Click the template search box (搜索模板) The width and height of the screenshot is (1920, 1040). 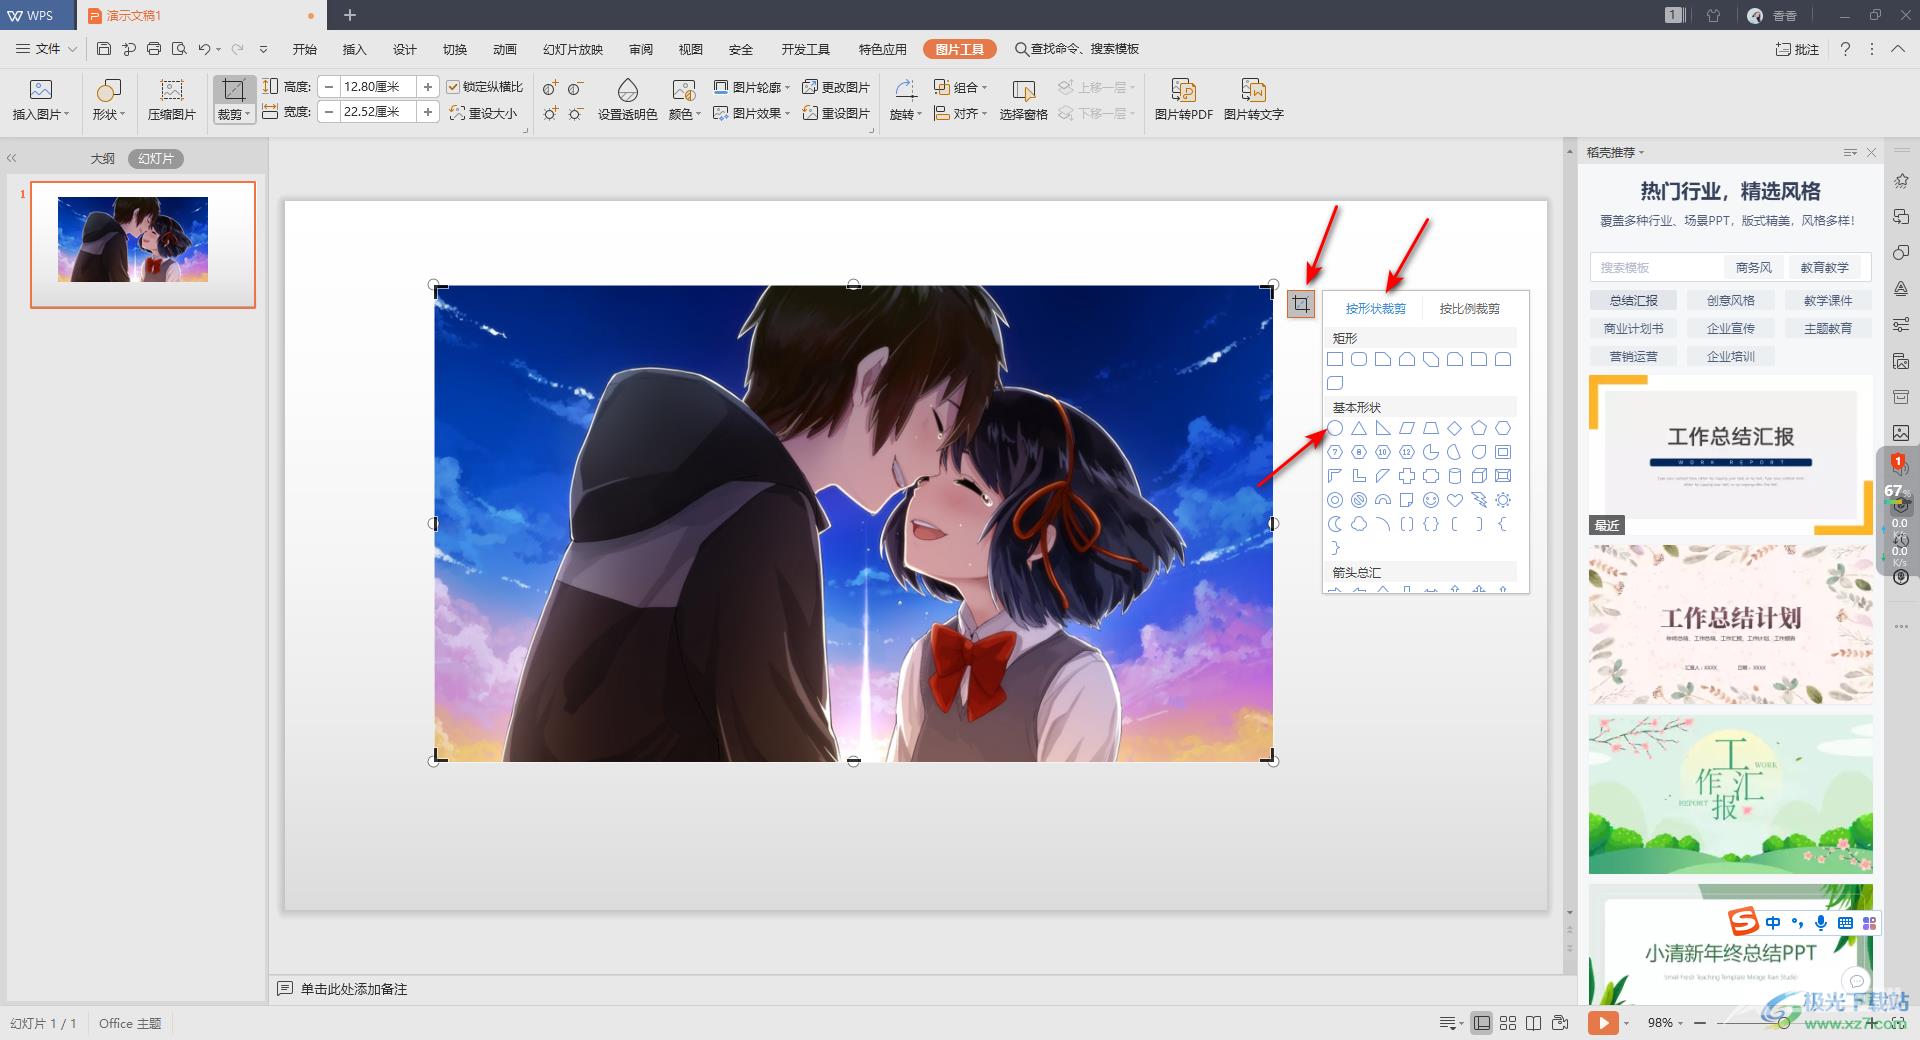[1656, 267]
